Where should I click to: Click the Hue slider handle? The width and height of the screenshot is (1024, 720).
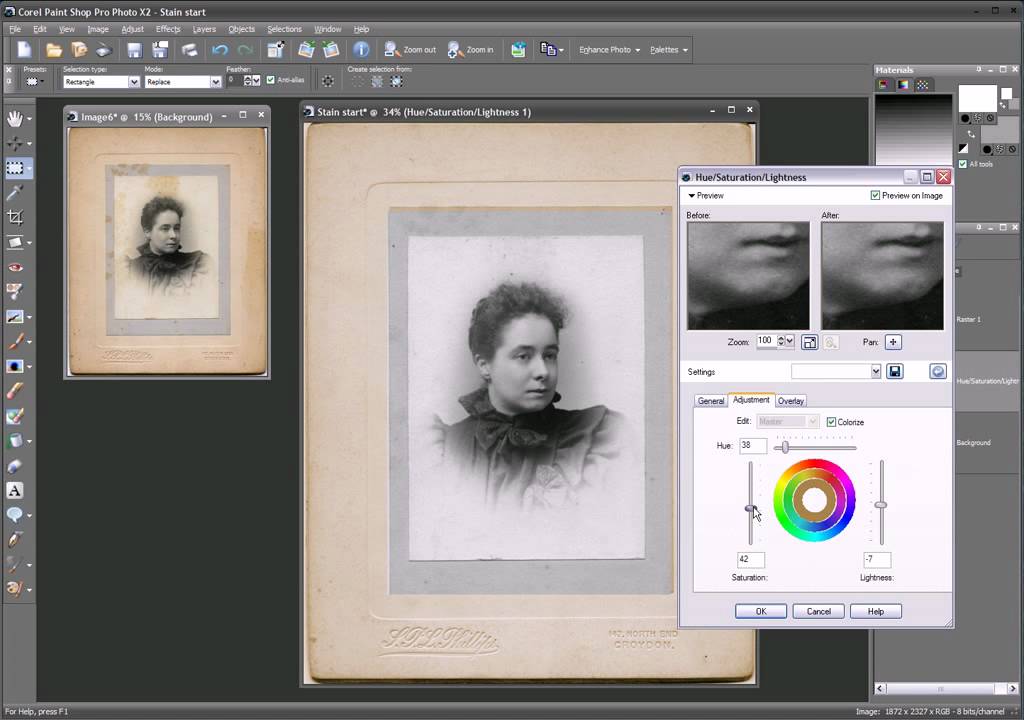785,448
